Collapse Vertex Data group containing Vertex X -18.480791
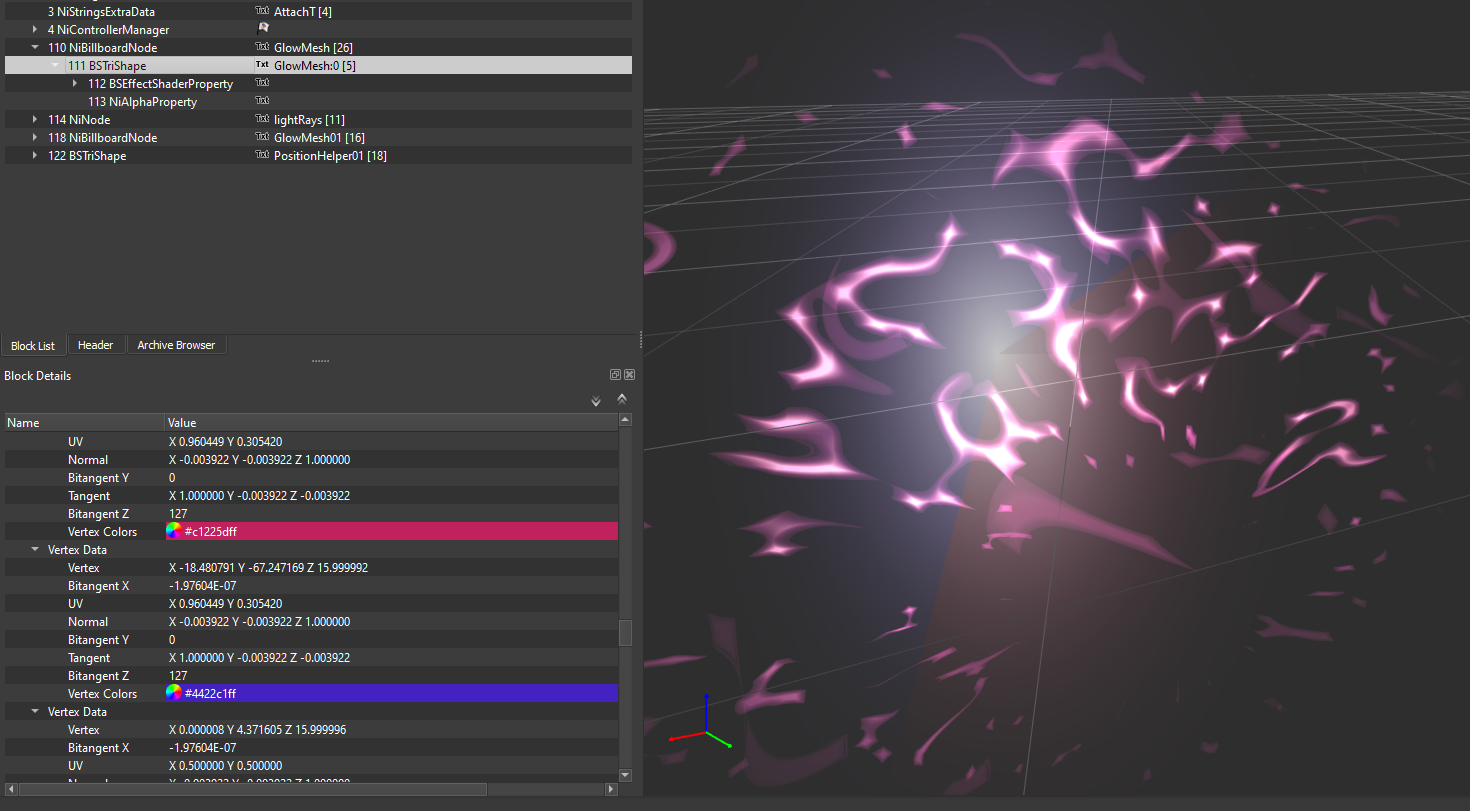The height and width of the screenshot is (811, 1470). click(x=36, y=549)
